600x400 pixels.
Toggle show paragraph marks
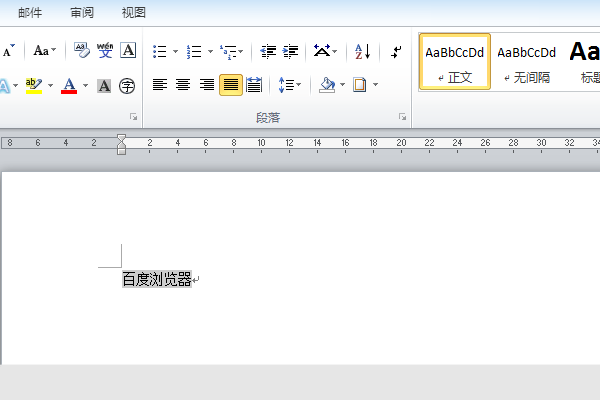396,51
